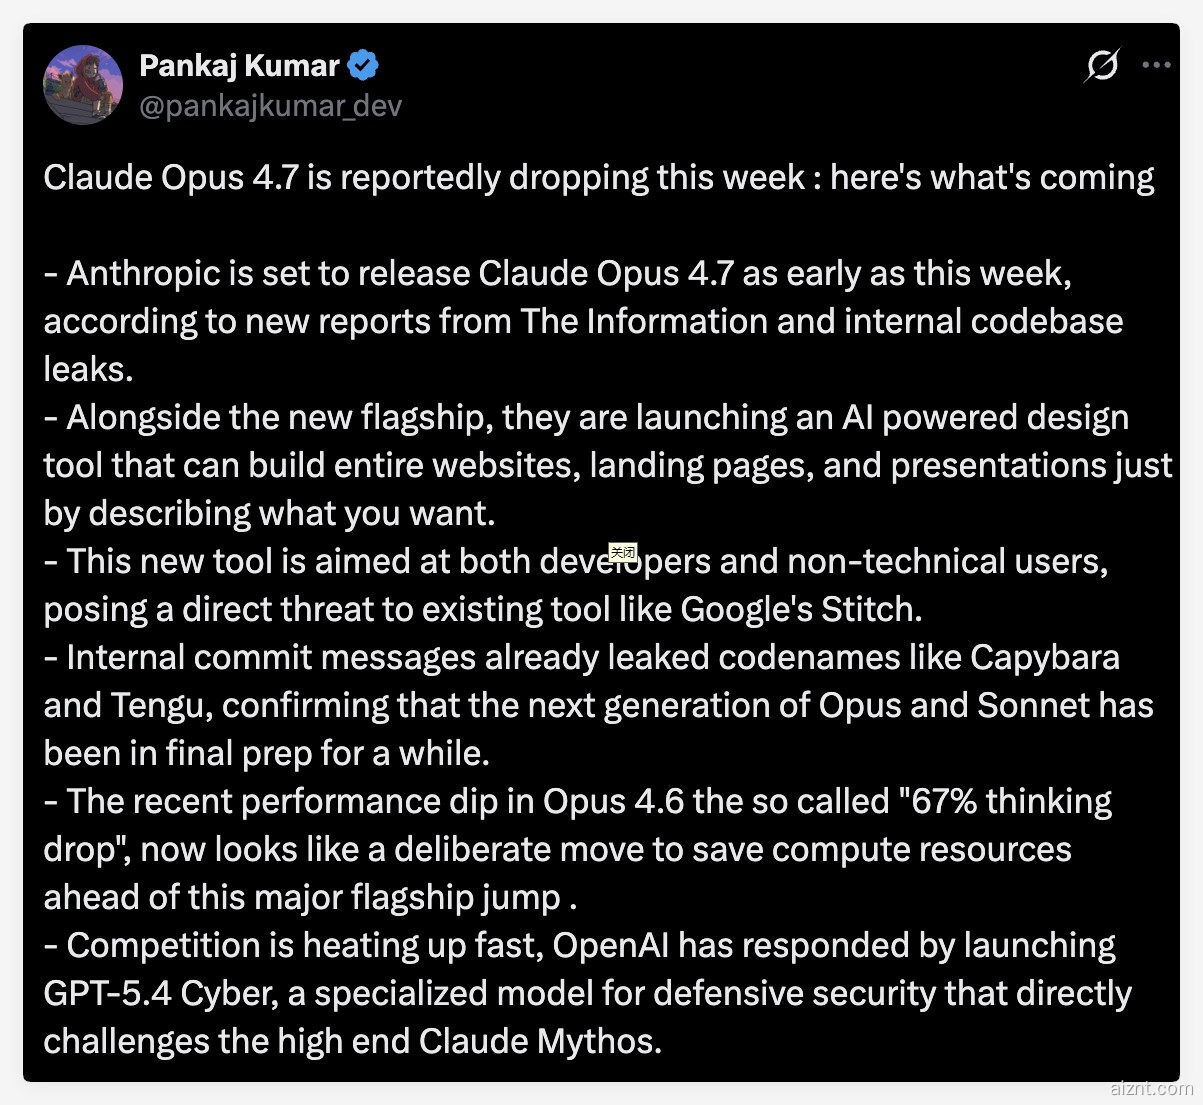
Task: Click the blue verified badge
Action: tap(362, 66)
